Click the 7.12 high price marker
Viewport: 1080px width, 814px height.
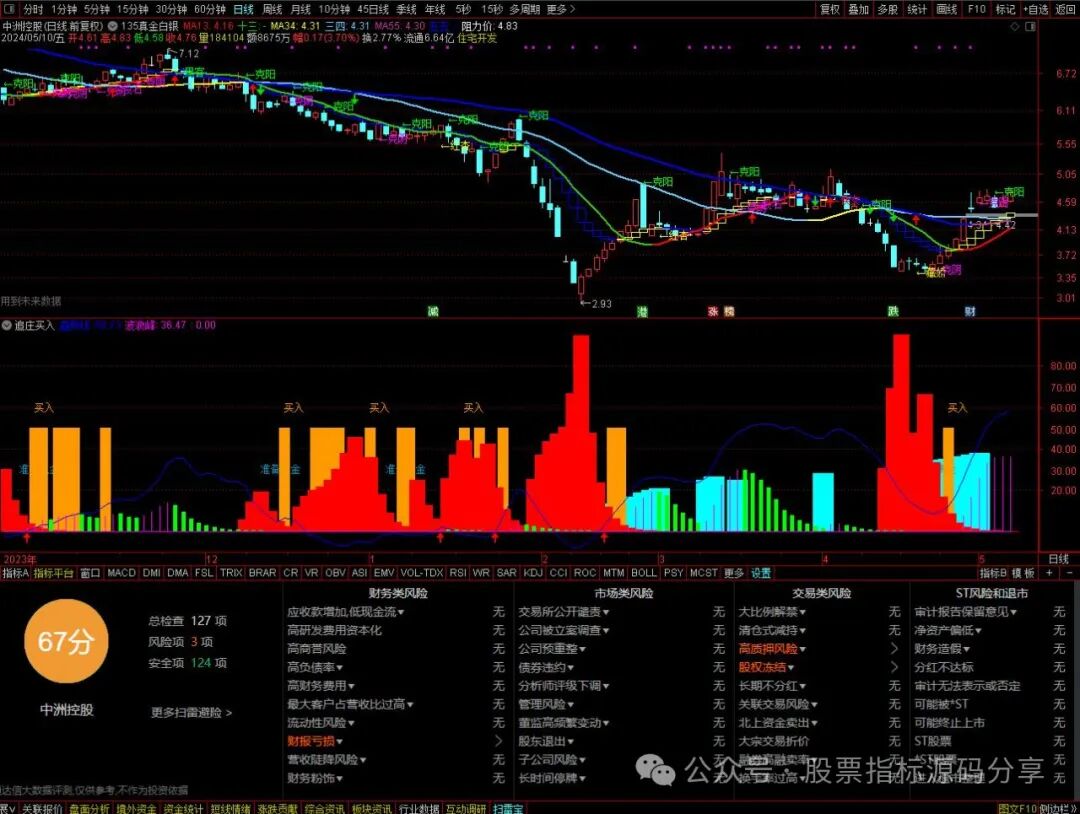[183, 53]
